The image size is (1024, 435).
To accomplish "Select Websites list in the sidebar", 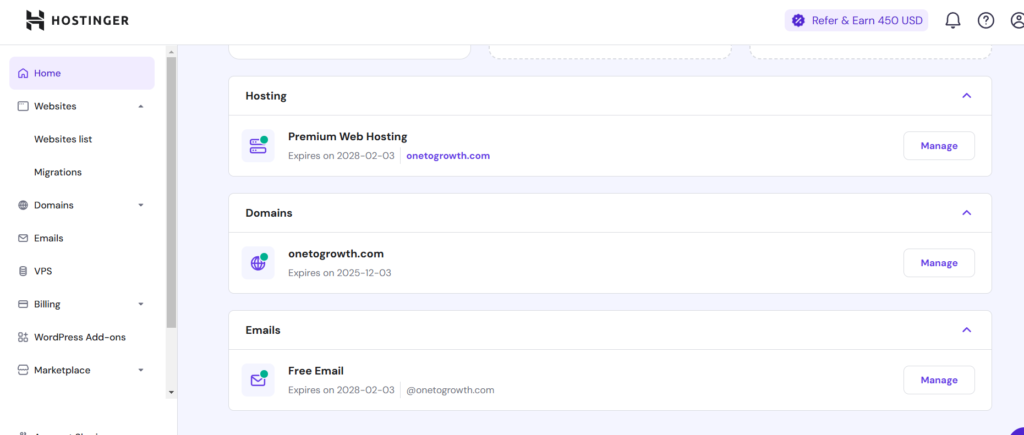I will click(x=63, y=139).
